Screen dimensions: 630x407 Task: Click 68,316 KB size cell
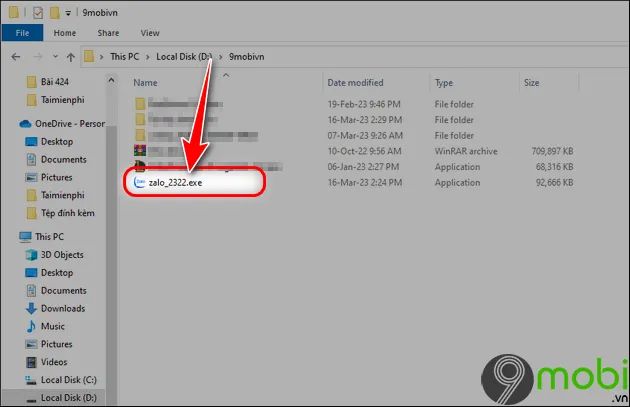pos(554,167)
